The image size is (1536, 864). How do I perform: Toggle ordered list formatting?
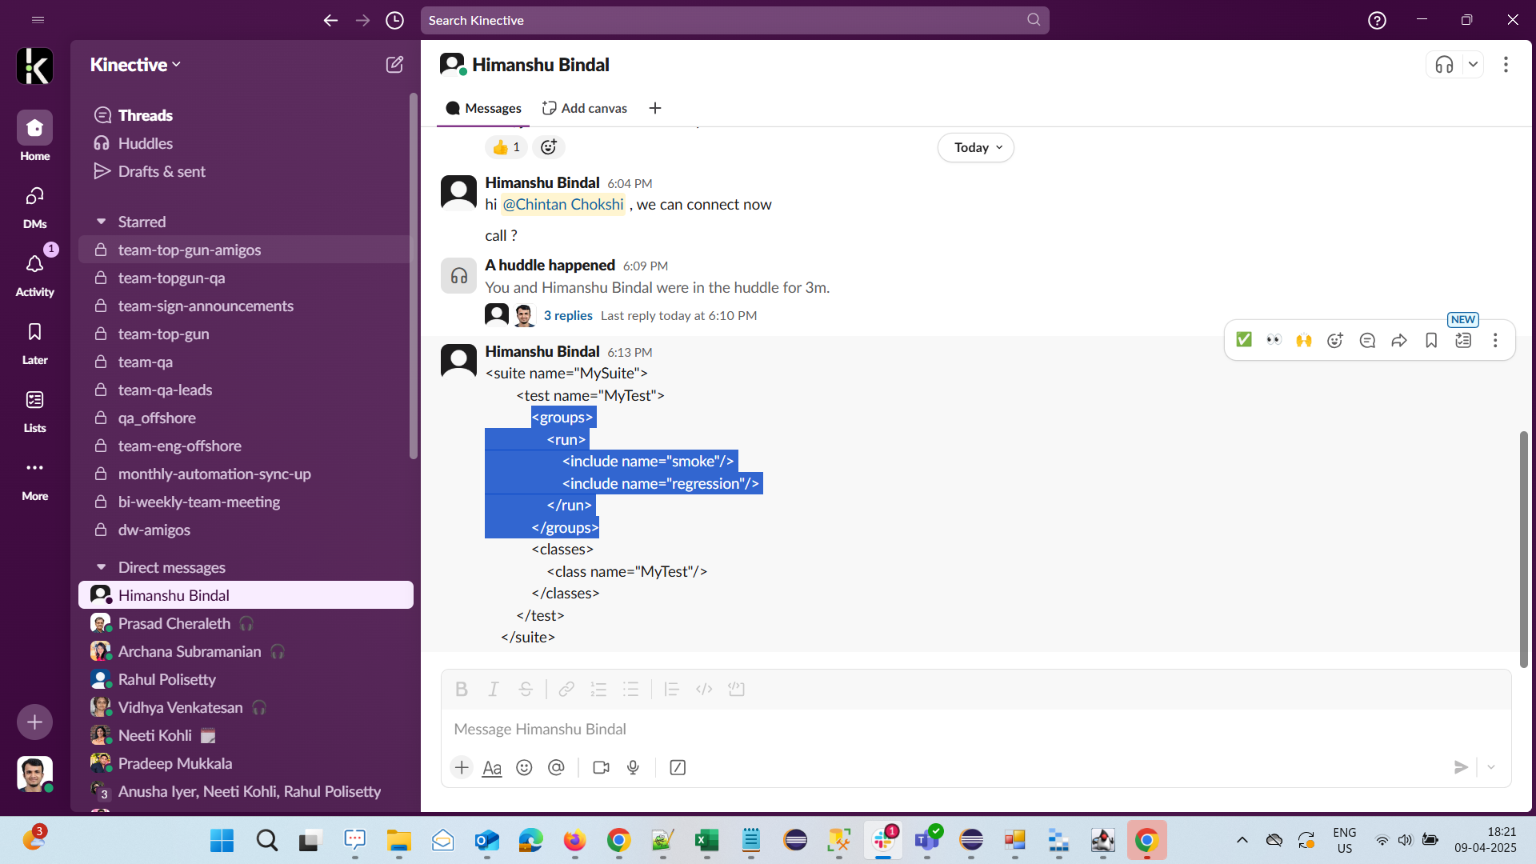coord(598,689)
